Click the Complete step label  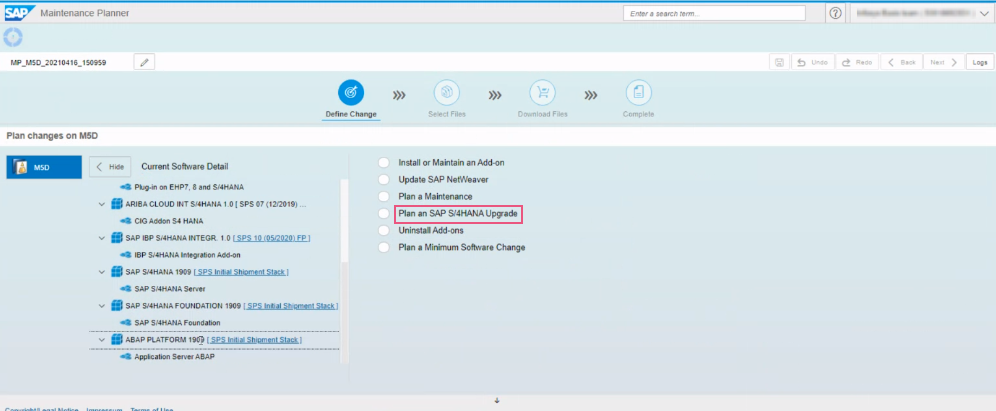click(x=638, y=114)
